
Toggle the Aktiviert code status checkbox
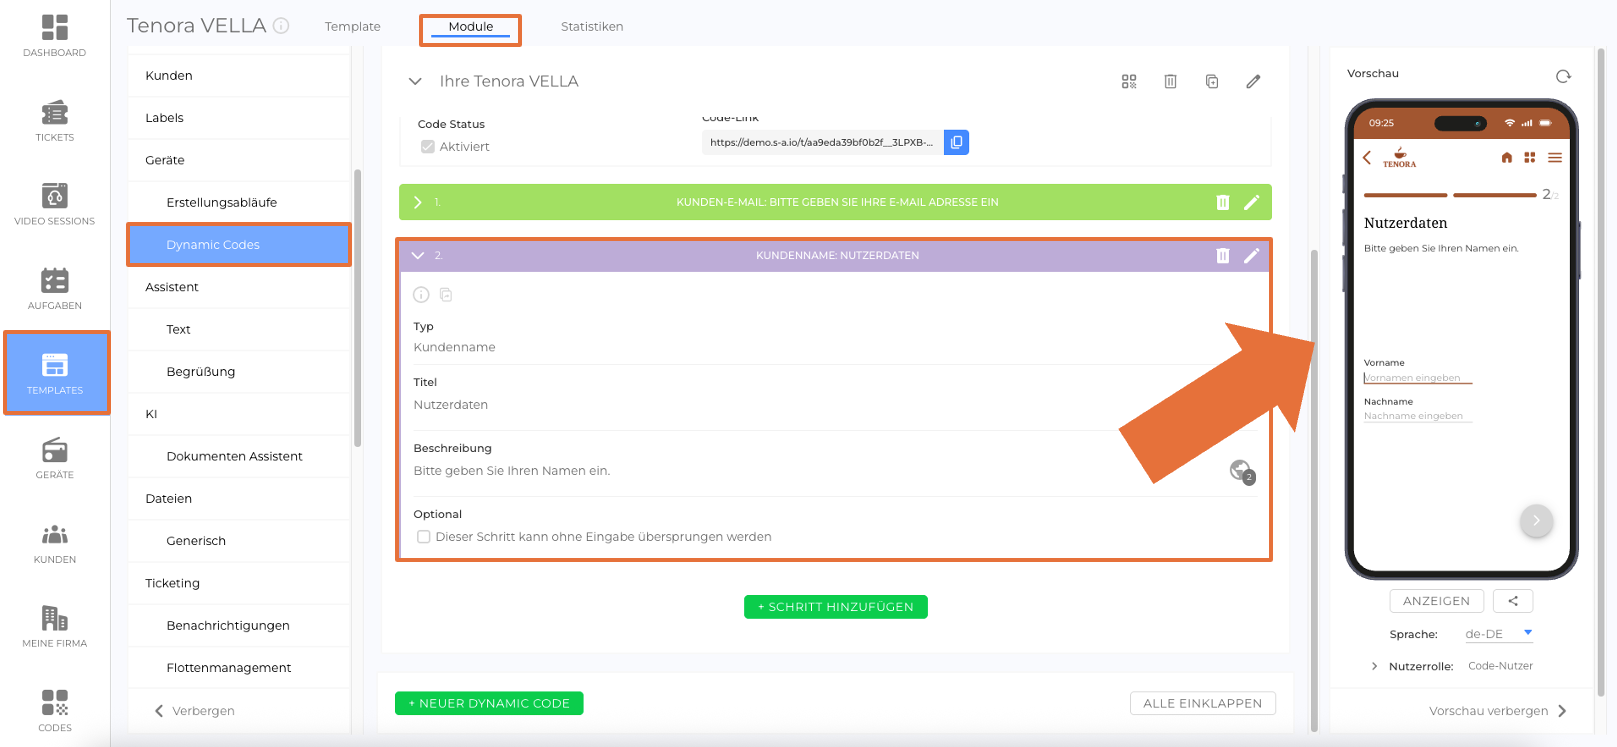[428, 147]
